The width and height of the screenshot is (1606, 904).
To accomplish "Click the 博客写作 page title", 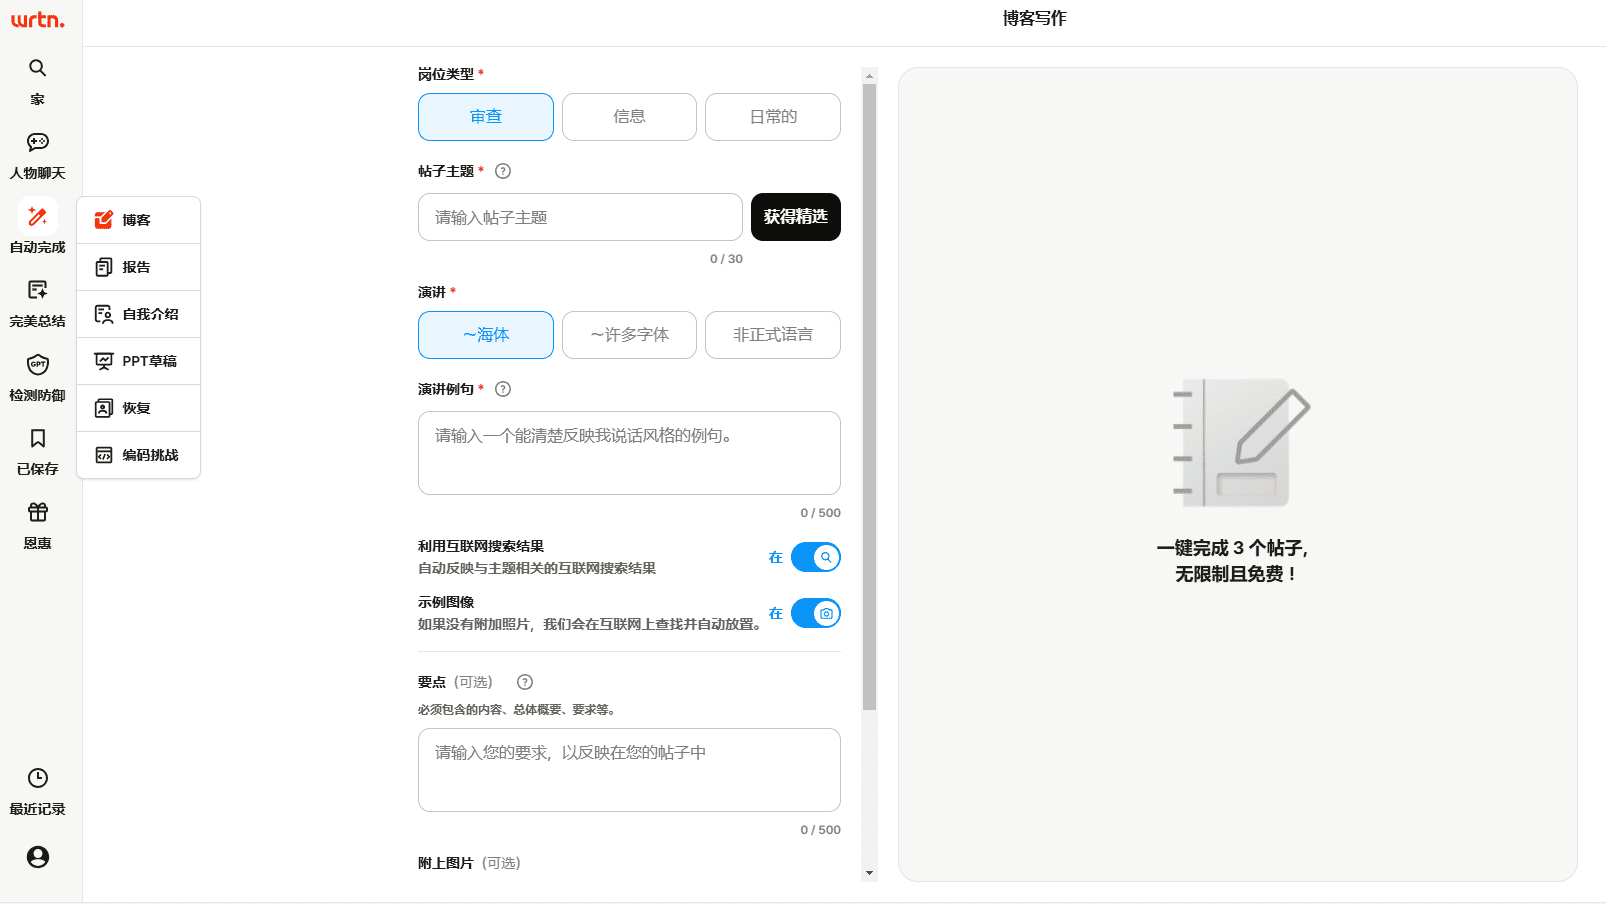I will click(1035, 18).
